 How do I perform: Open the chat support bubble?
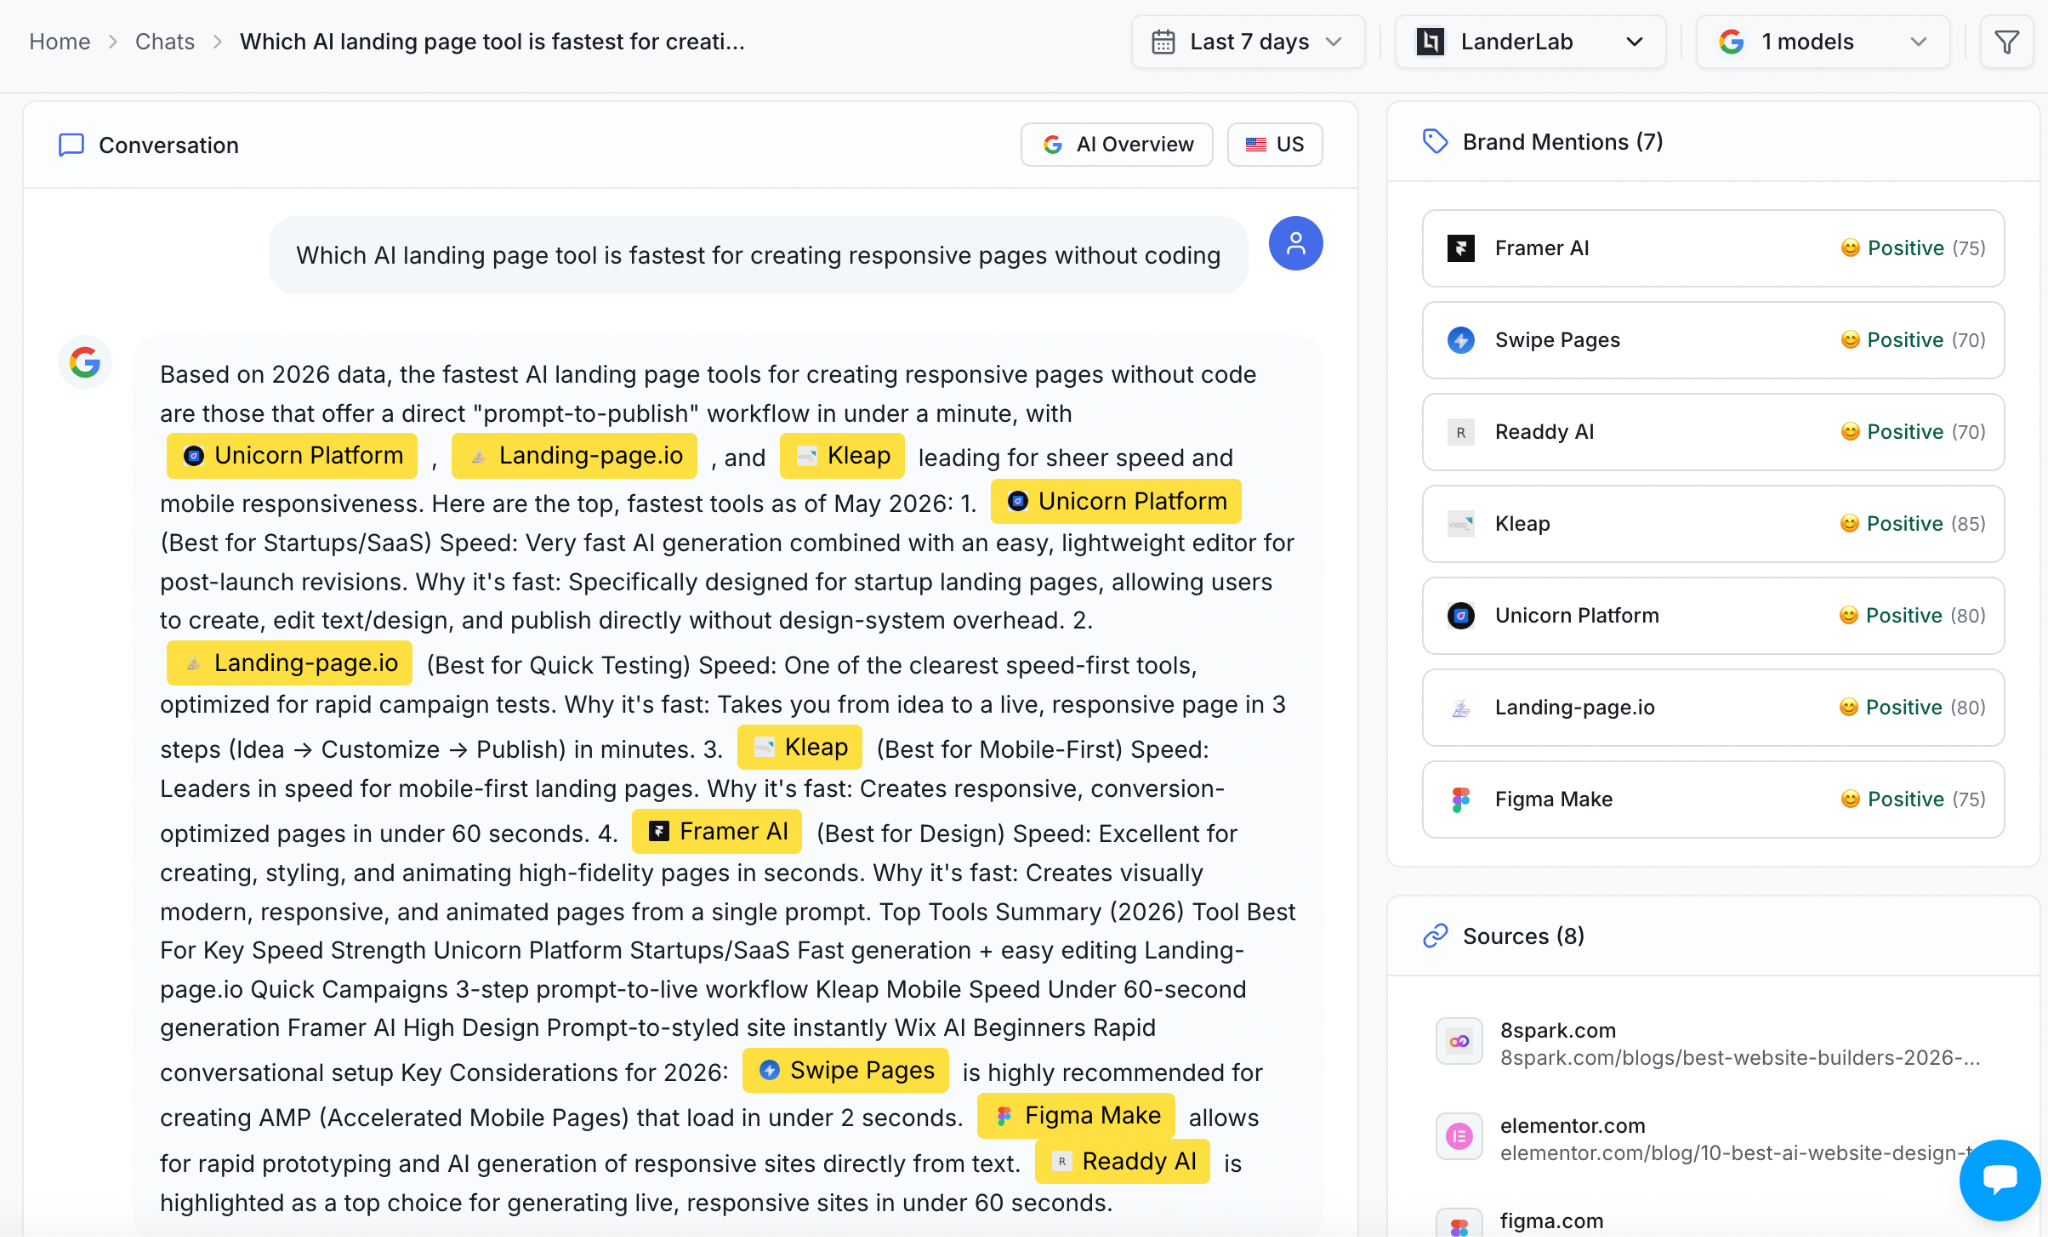(x=2000, y=1180)
